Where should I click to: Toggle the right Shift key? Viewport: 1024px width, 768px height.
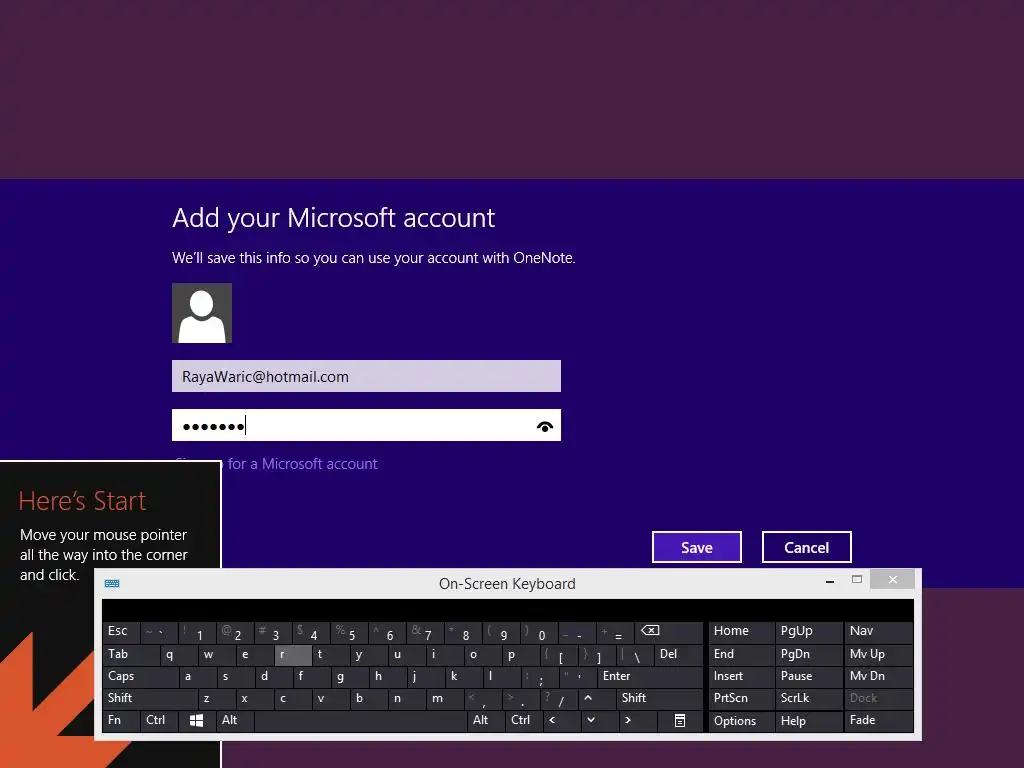(660, 699)
